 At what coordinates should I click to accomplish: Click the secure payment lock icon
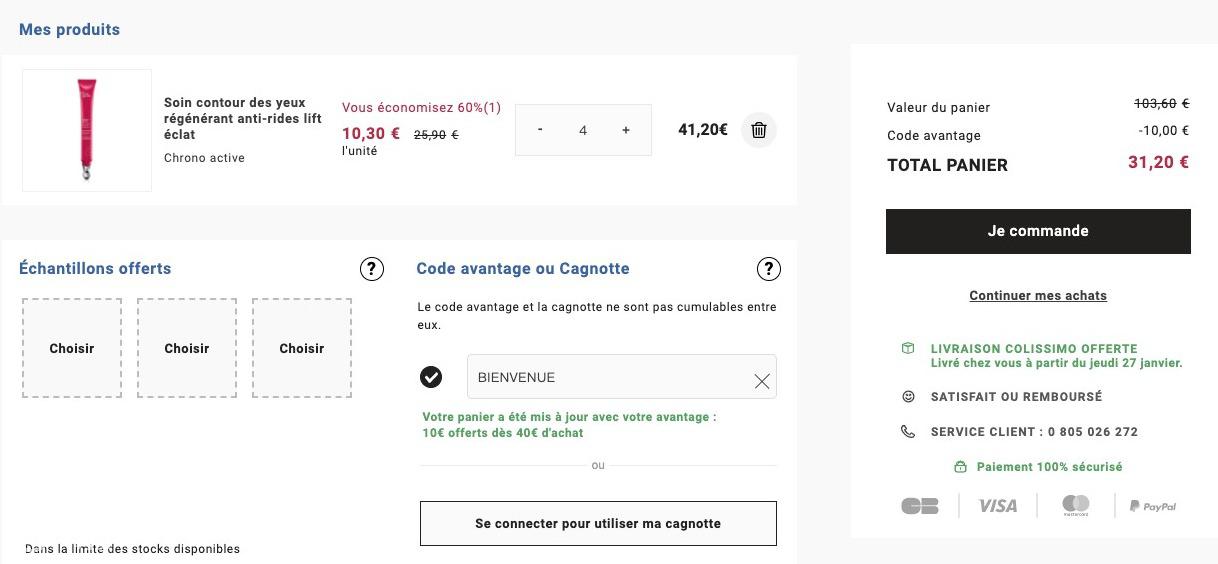click(960, 467)
